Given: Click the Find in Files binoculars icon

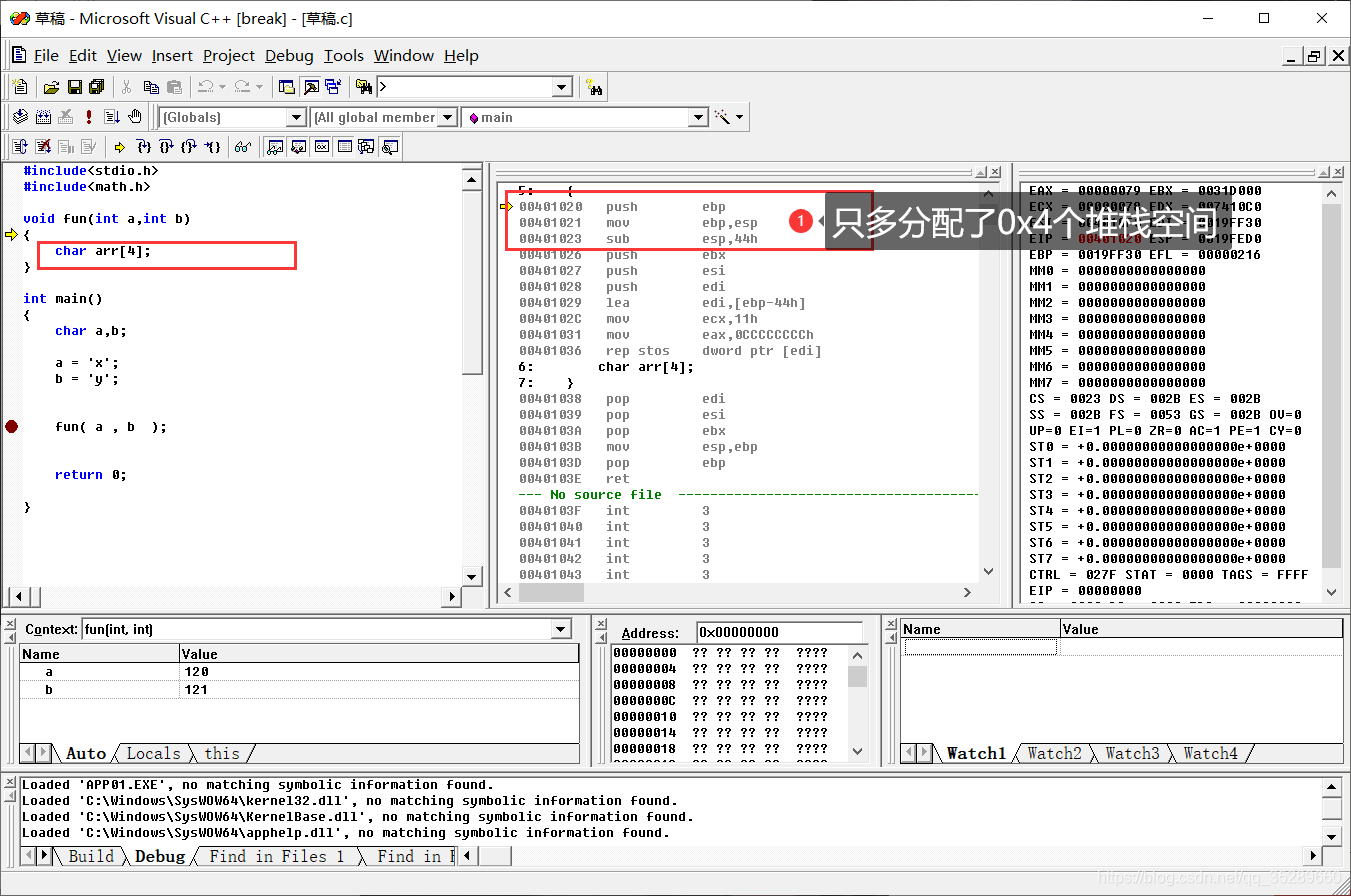Looking at the screenshot, I should (363, 87).
